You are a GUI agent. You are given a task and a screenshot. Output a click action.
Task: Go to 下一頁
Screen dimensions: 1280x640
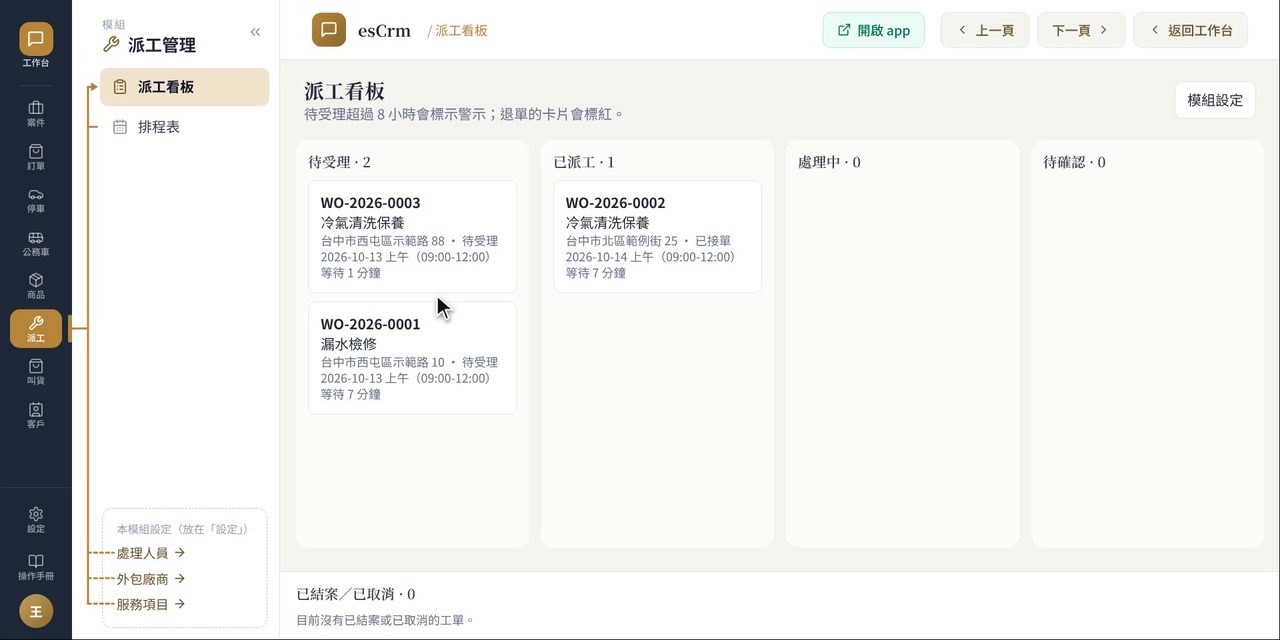tap(1081, 30)
